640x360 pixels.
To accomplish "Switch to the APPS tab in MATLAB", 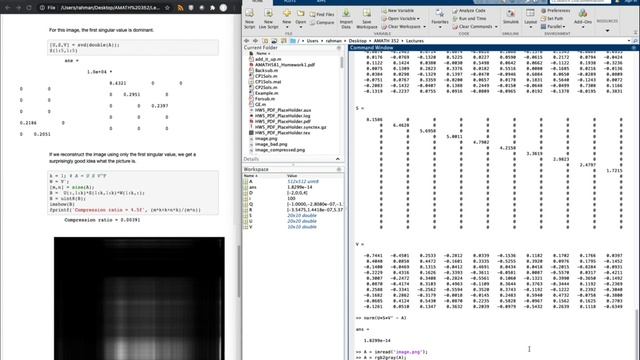I will click(x=321, y=1).
